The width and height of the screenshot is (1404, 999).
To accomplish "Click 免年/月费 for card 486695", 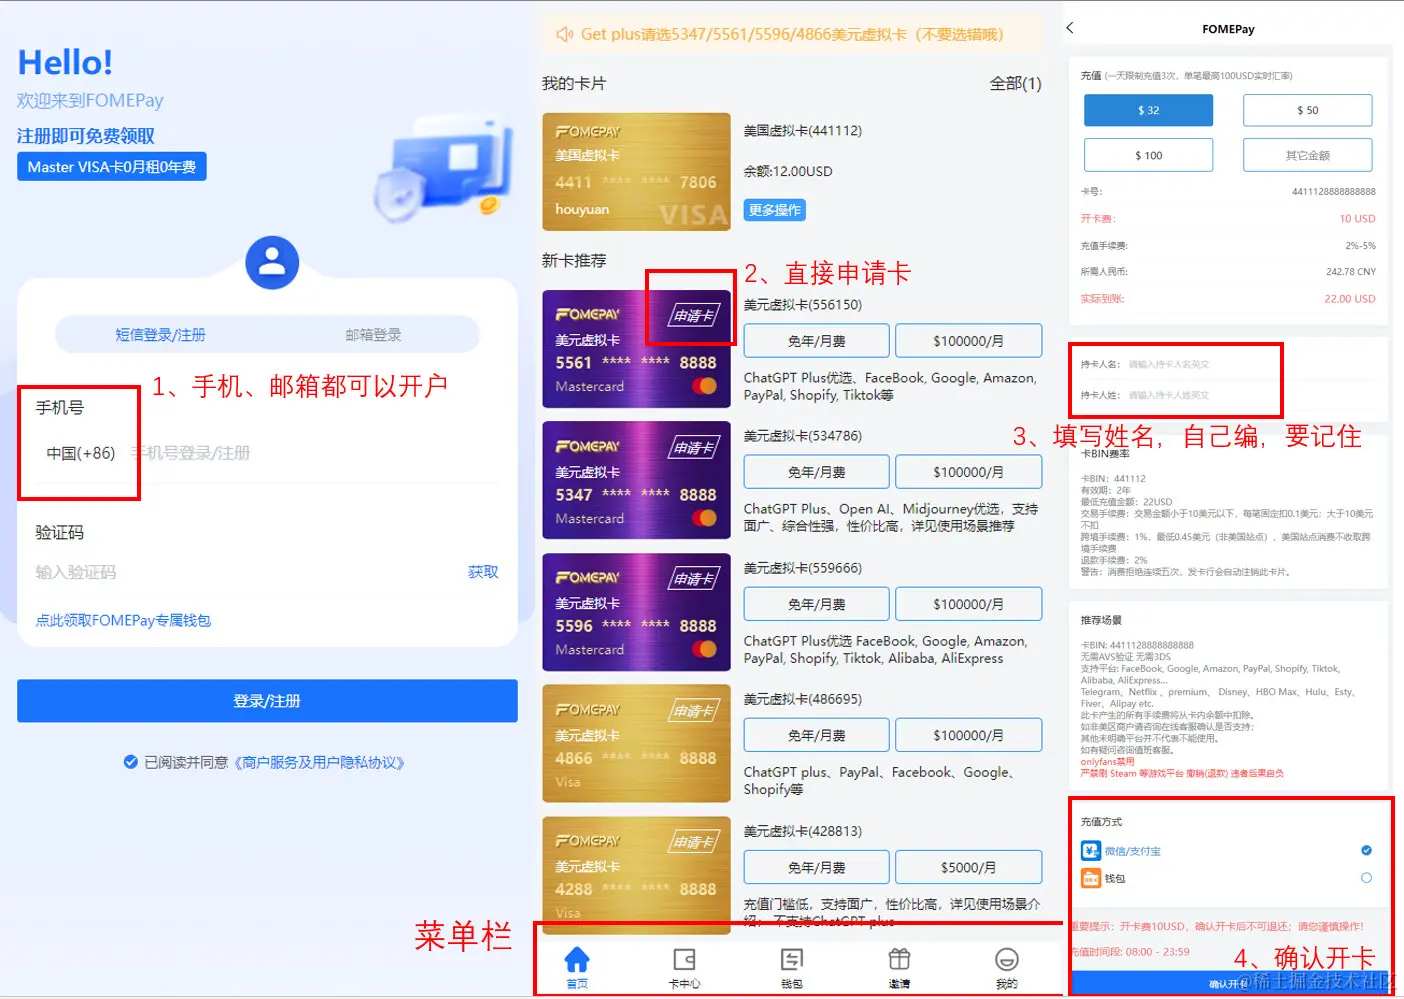I will pos(817,735).
